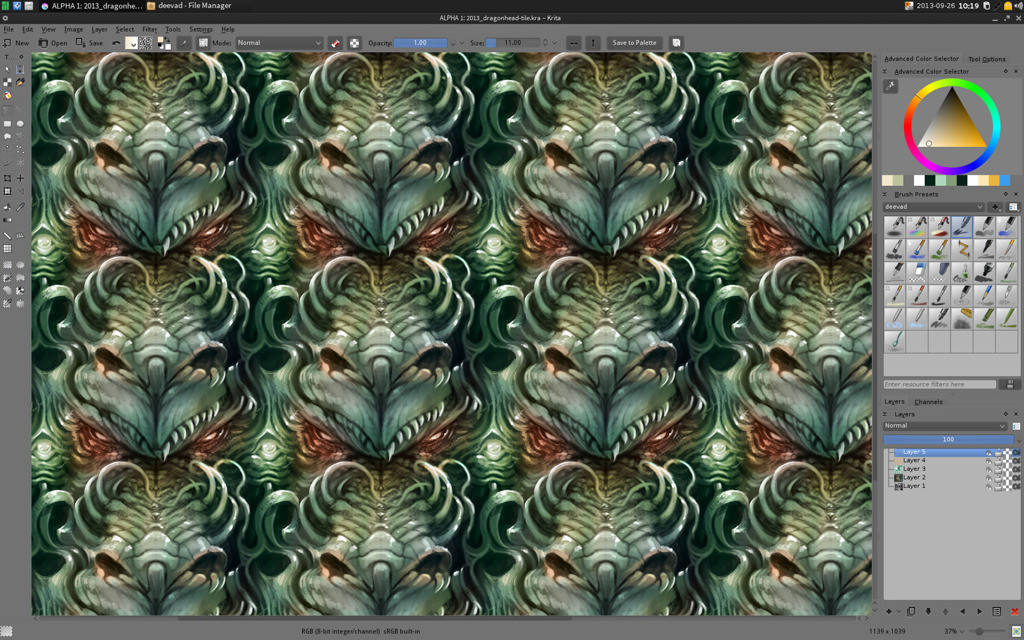
Task: Select the color picker eyedropper tool
Action: point(20,207)
